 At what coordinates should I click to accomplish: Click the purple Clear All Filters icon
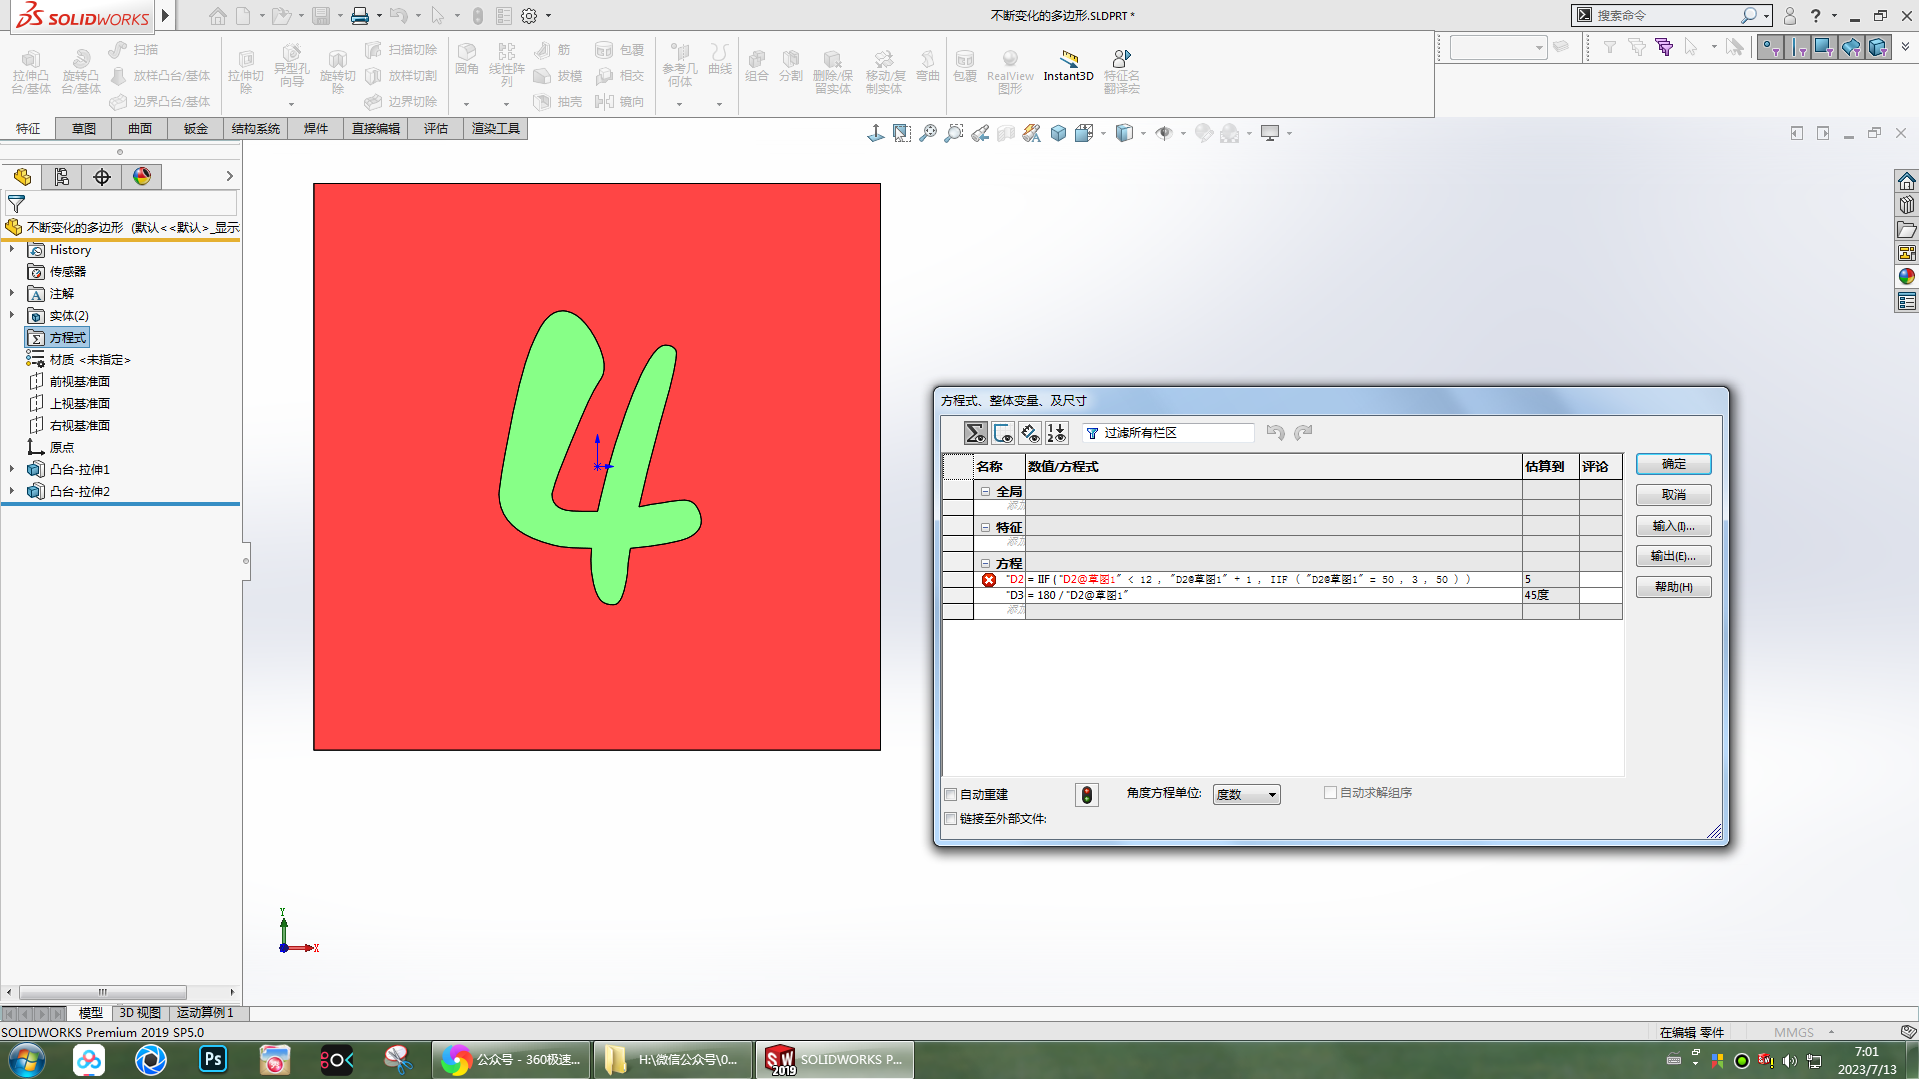click(1664, 47)
